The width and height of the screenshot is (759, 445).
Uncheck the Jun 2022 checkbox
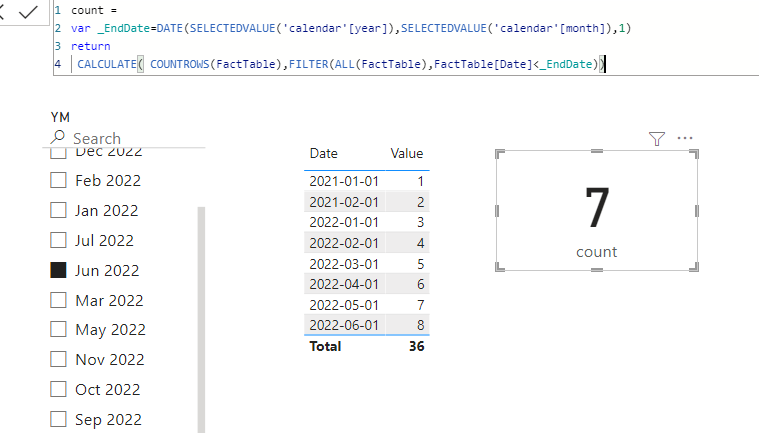58,270
